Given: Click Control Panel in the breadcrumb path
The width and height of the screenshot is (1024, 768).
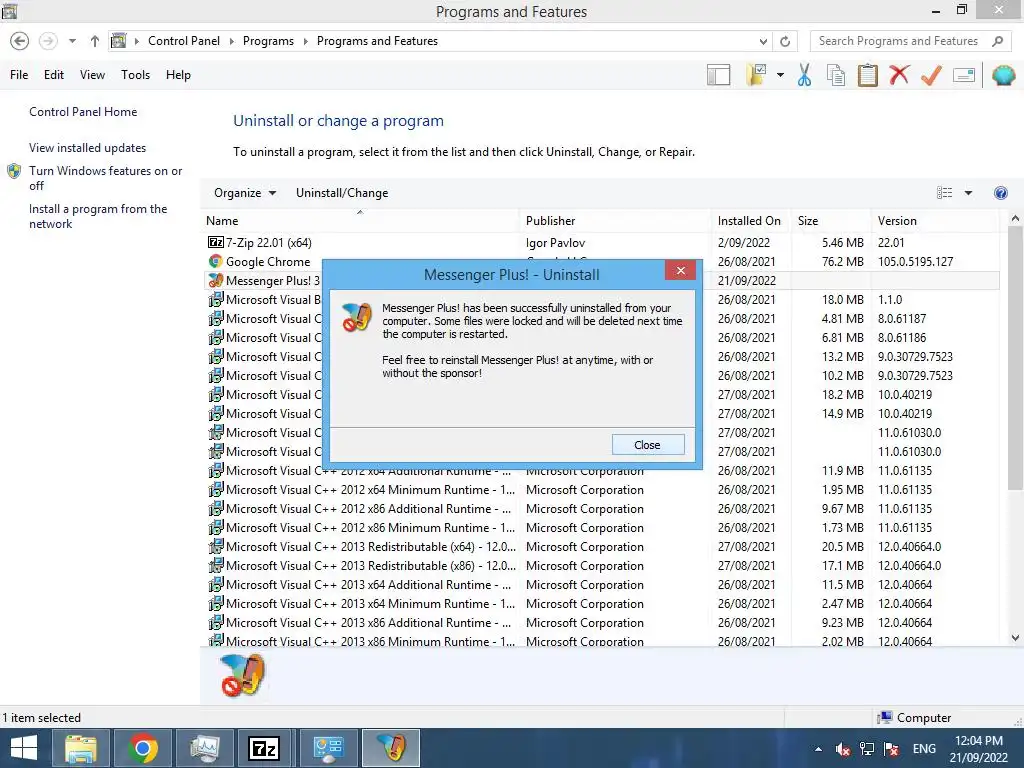Looking at the screenshot, I should (184, 41).
